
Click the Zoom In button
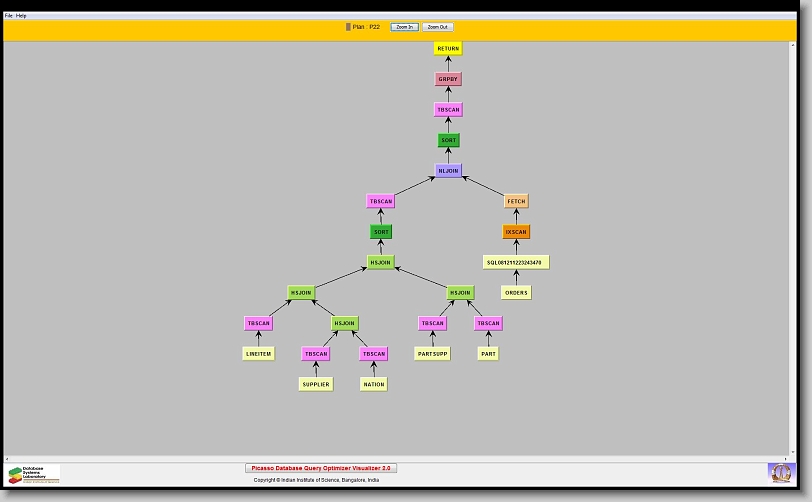(404, 27)
